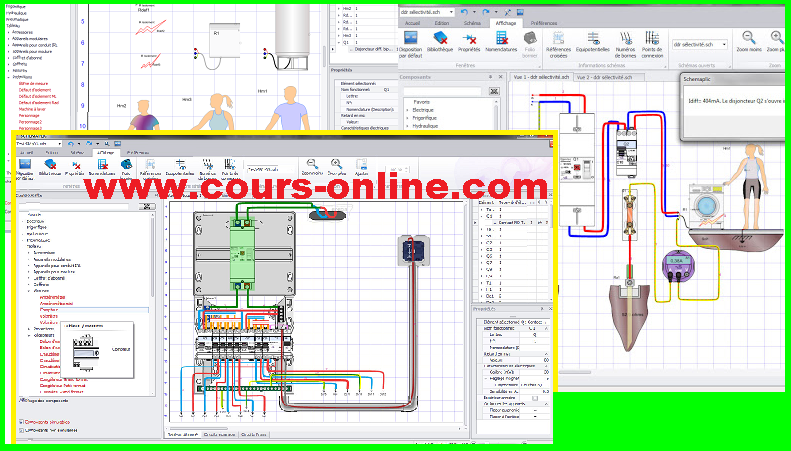Open Schémas ouverts combo box in right ribbon
Image resolution: width=791 pixels, height=451 pixels.
click(700, 44)
